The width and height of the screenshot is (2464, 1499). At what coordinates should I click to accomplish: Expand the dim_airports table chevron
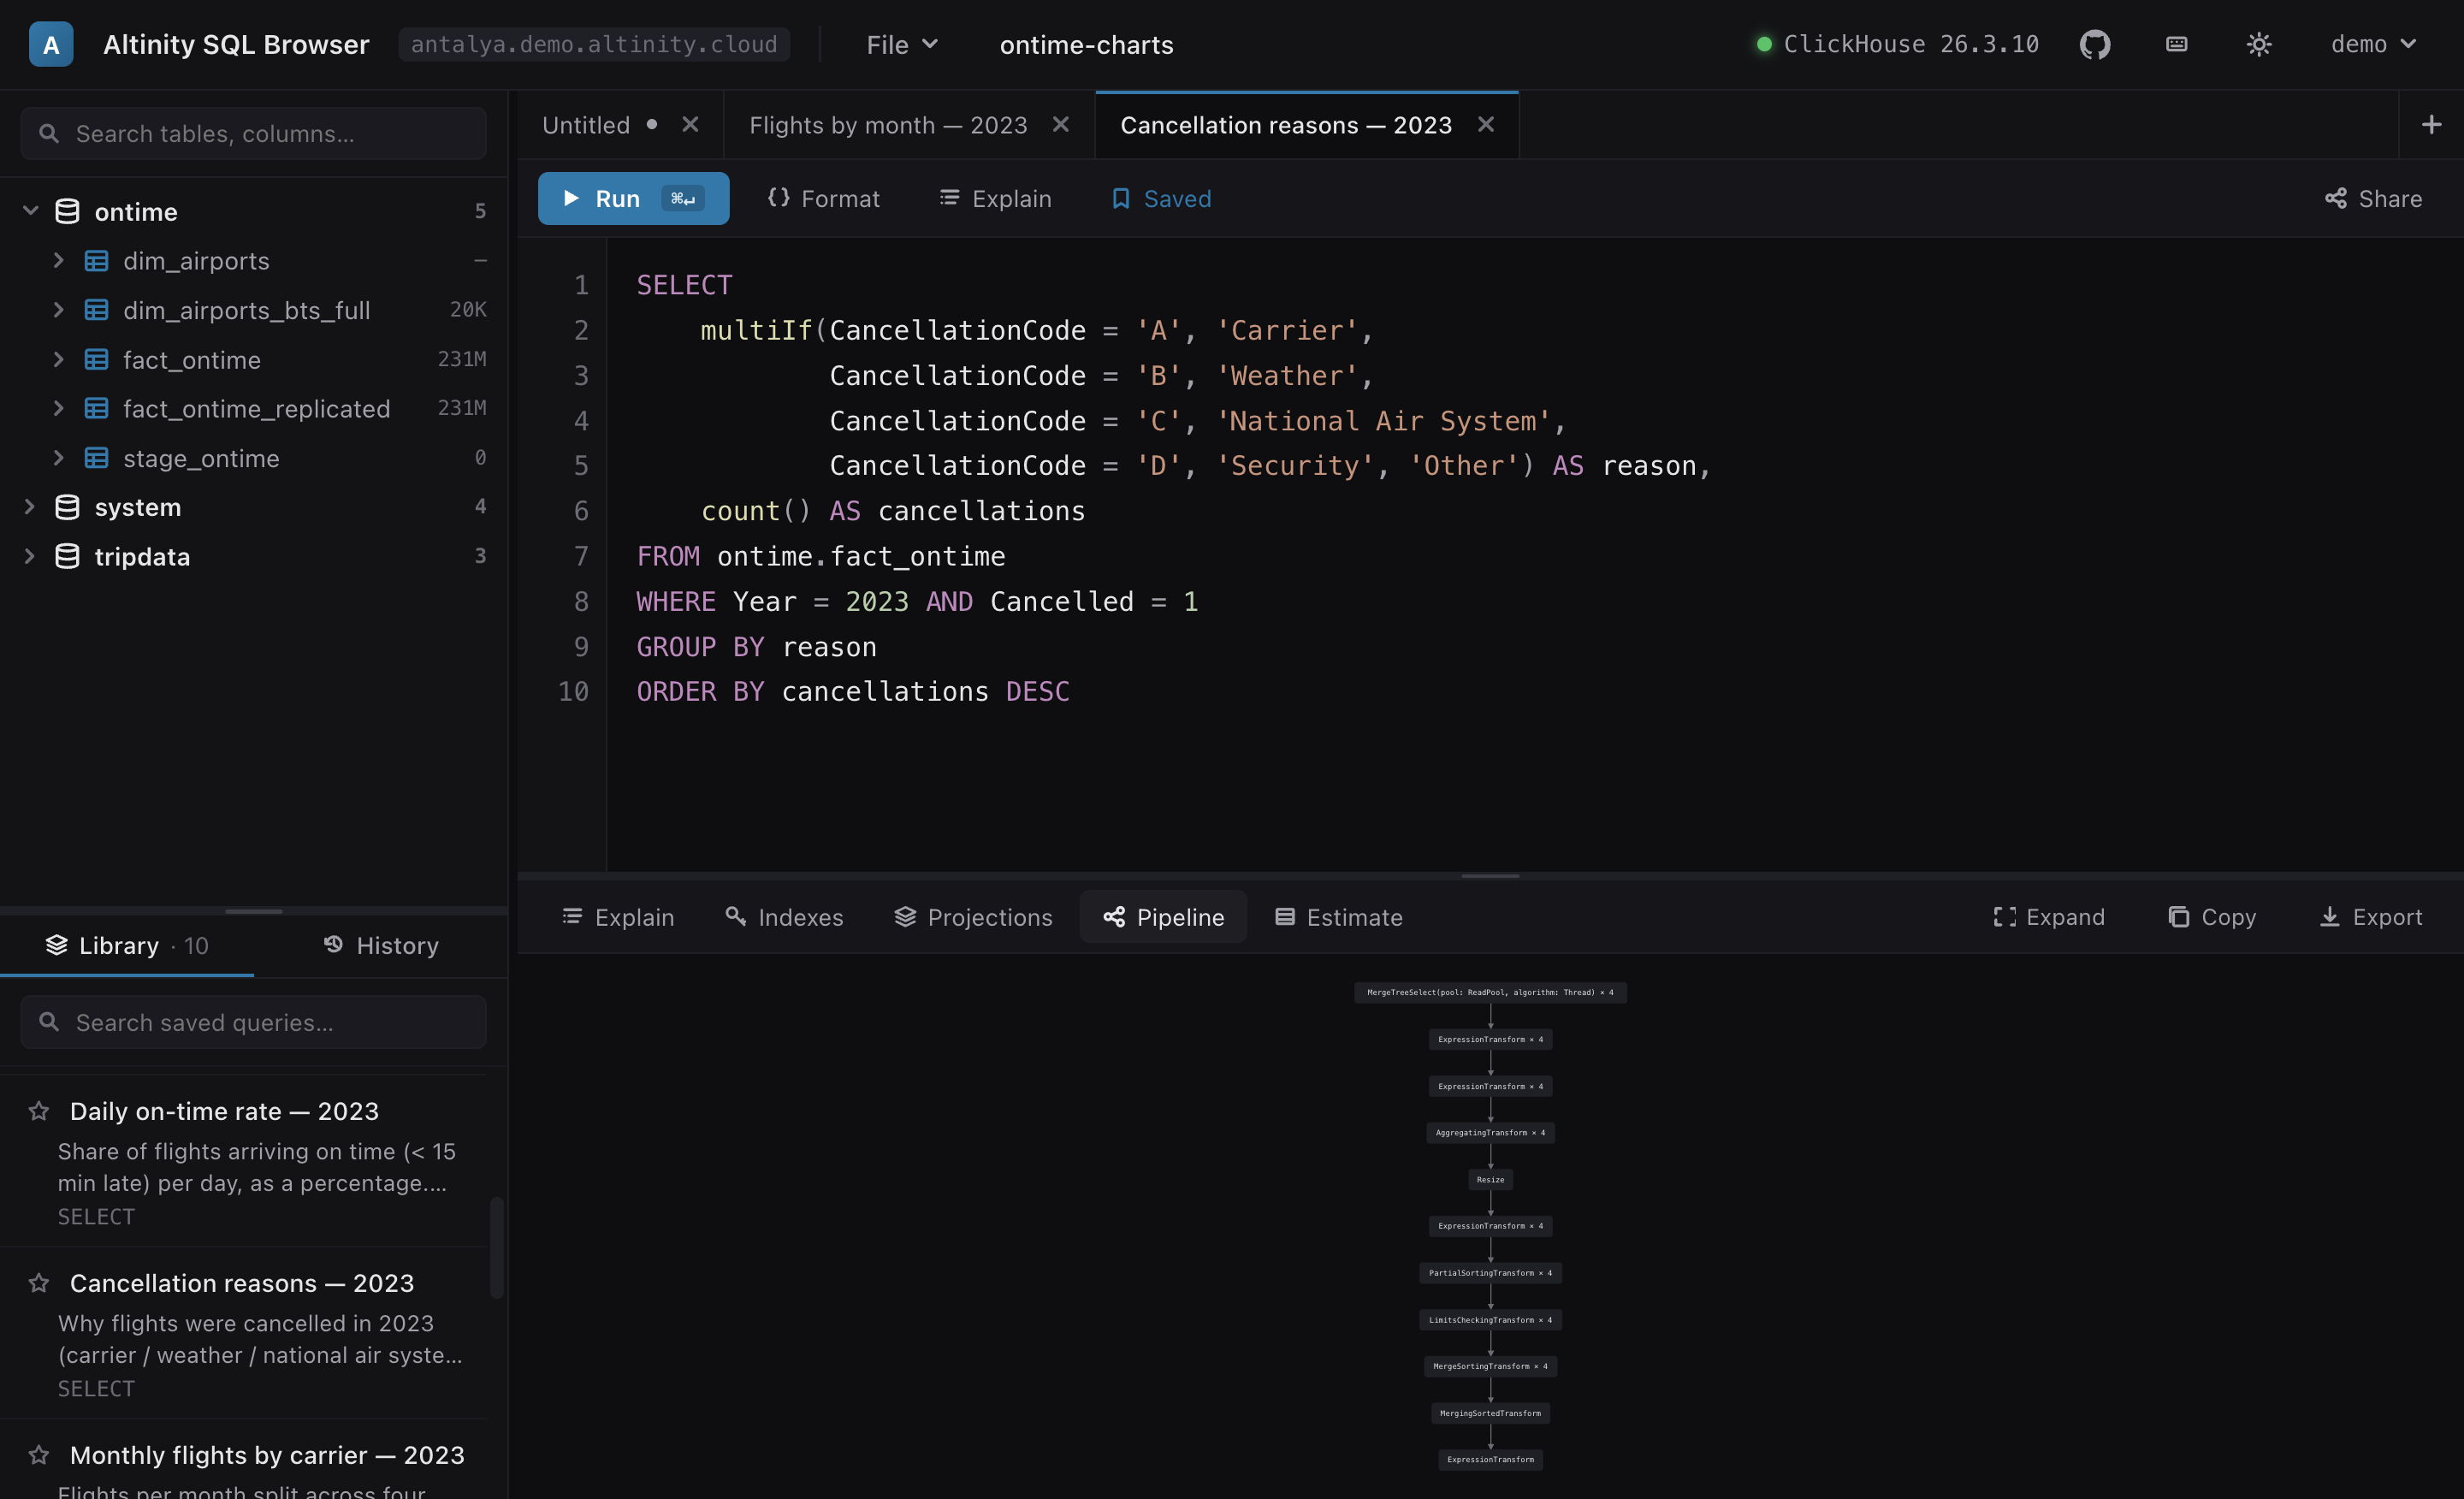(x=58, y=260)
